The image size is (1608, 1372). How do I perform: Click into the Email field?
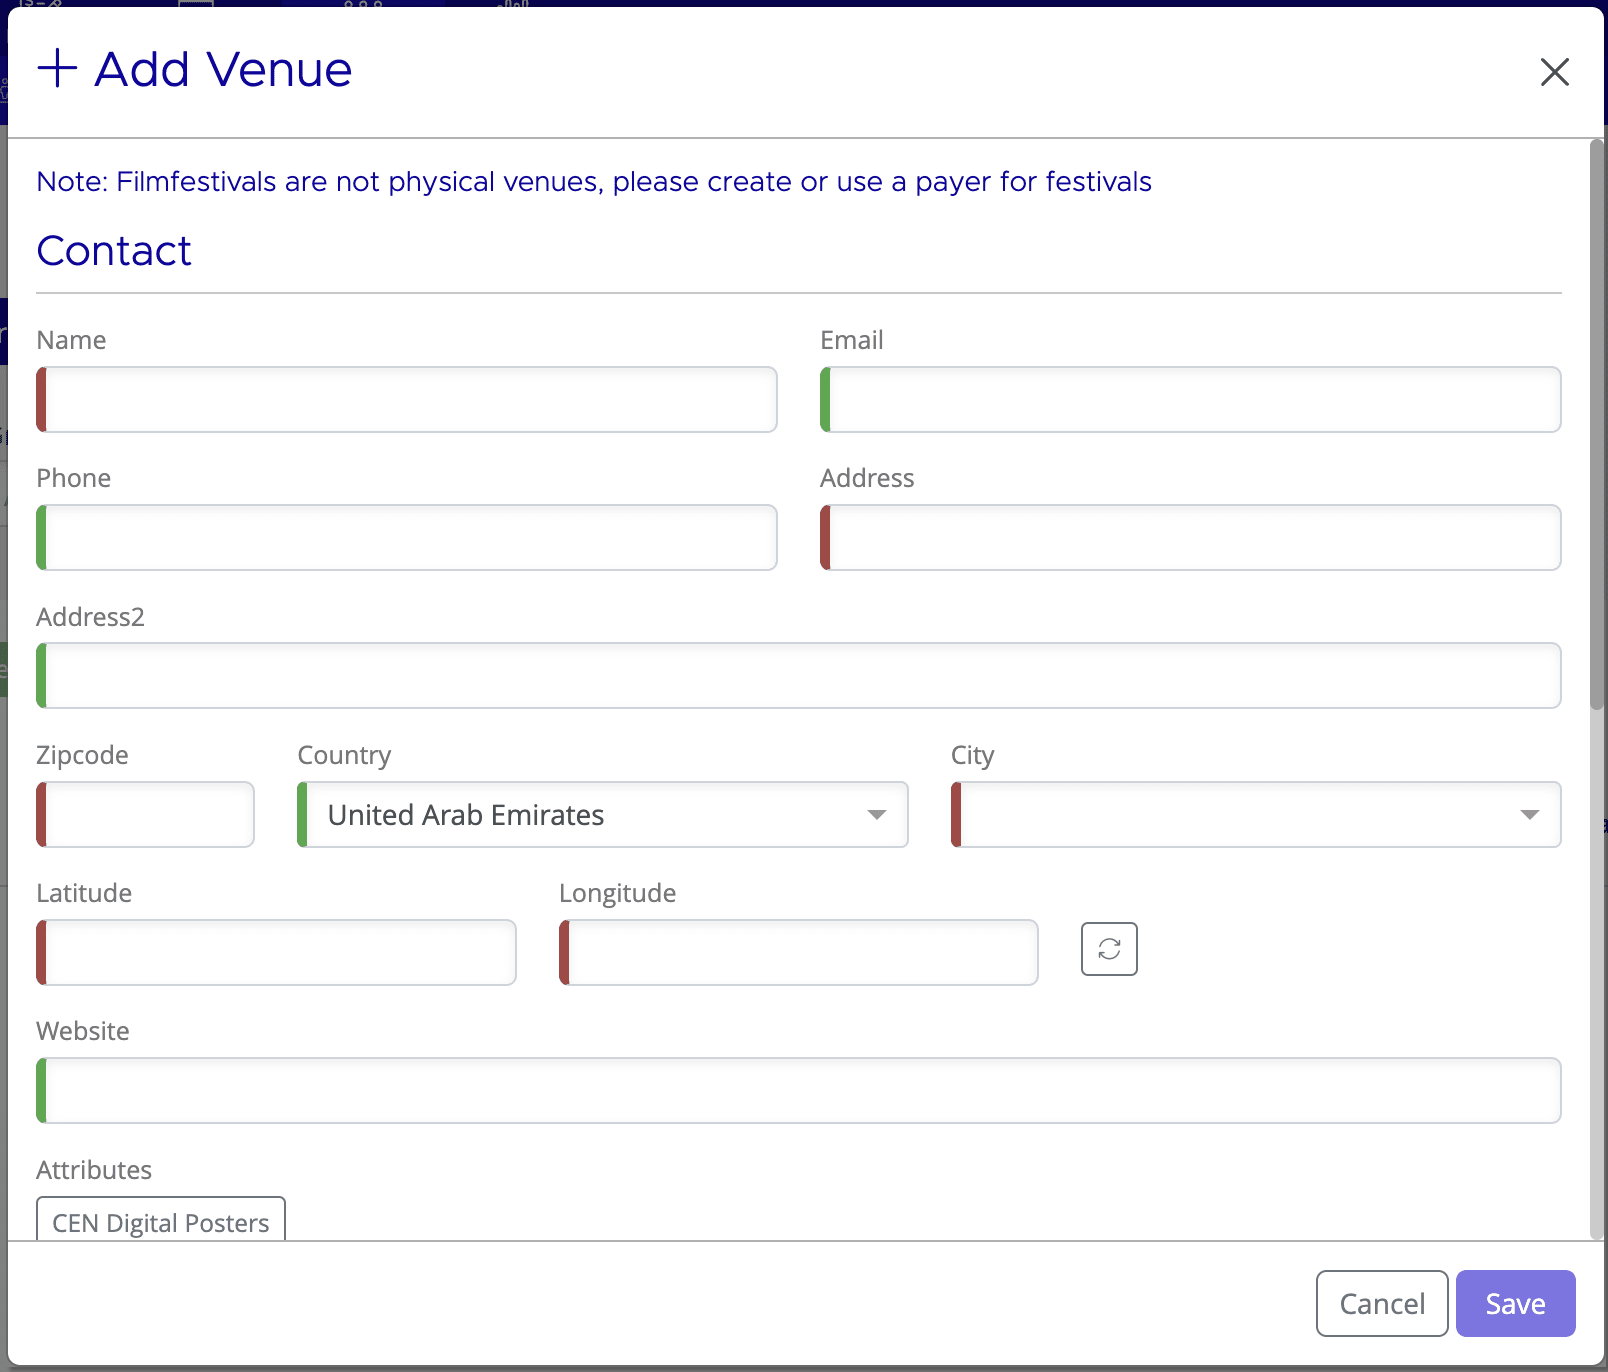tap(1190, 399)
